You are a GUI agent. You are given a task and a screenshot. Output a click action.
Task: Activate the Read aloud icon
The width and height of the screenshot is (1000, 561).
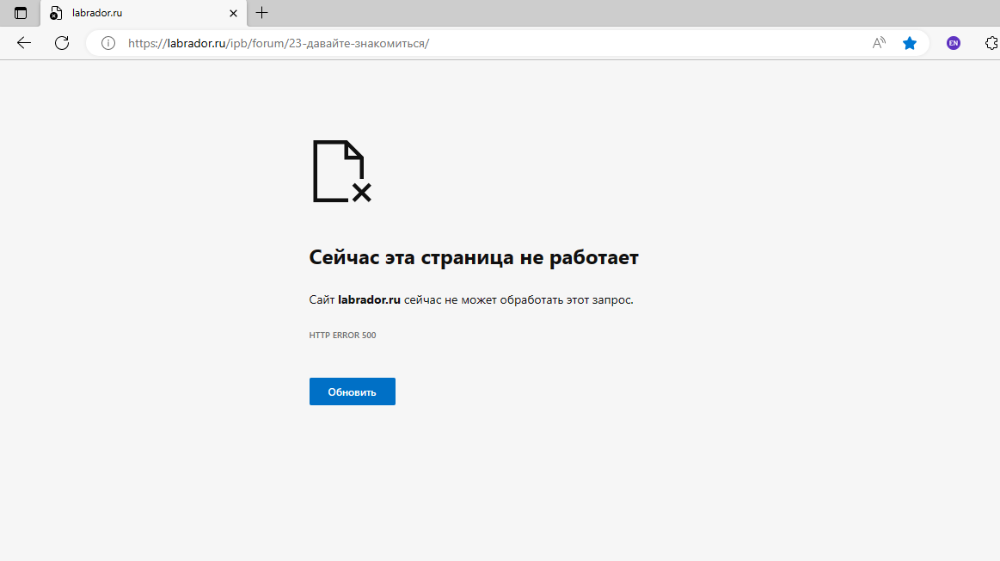click(x=879, y=43)
